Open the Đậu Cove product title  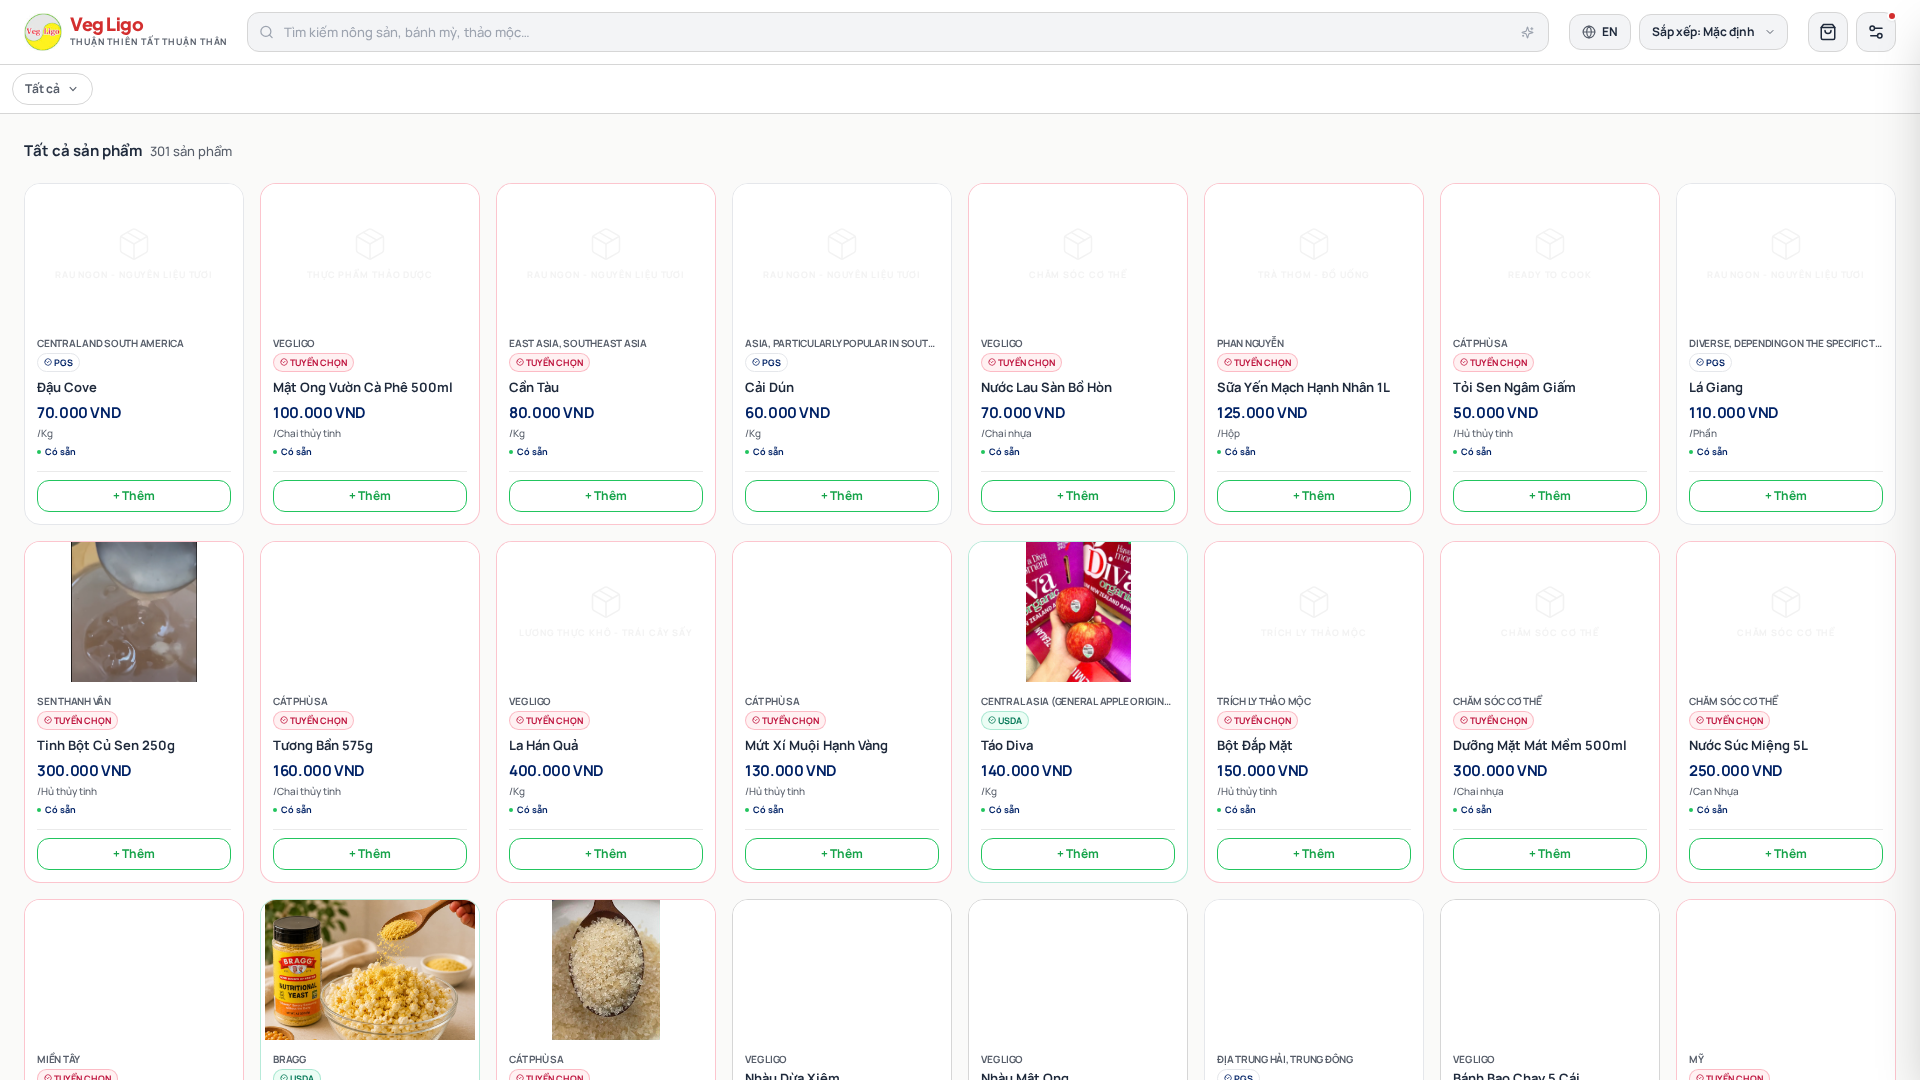[67, 387]
